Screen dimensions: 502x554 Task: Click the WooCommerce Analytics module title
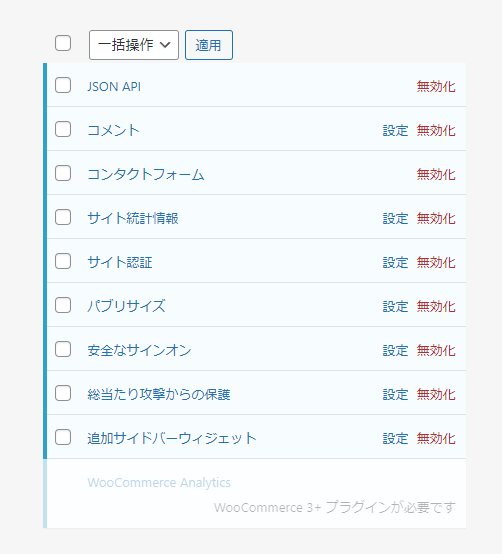click(x=159, y=483)
